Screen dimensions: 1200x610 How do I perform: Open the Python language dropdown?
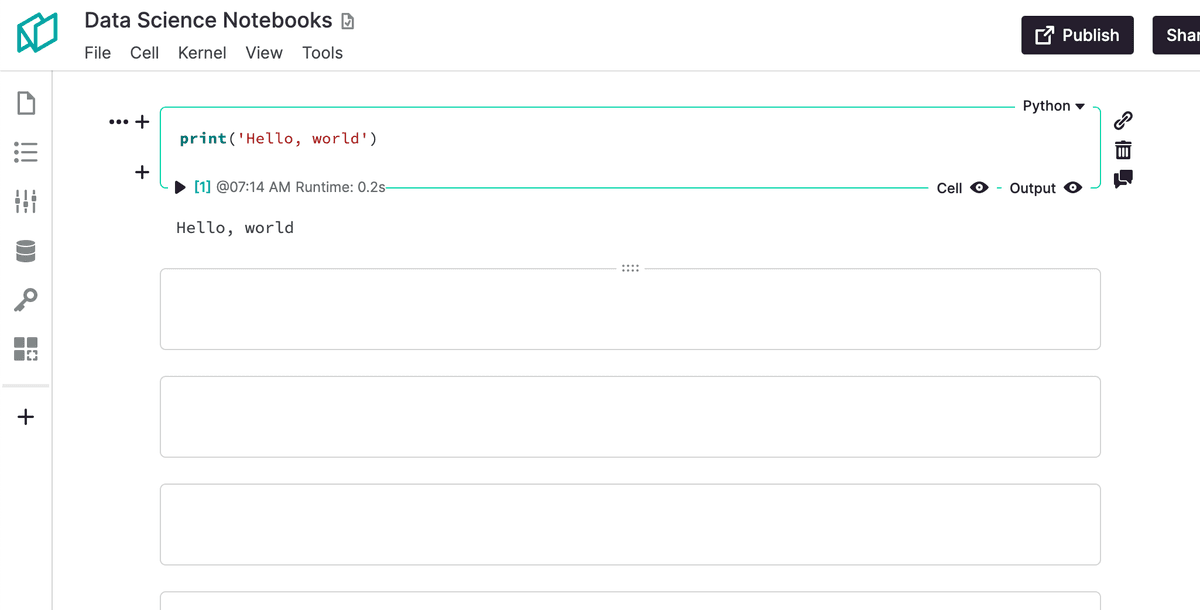(1053, 105)
